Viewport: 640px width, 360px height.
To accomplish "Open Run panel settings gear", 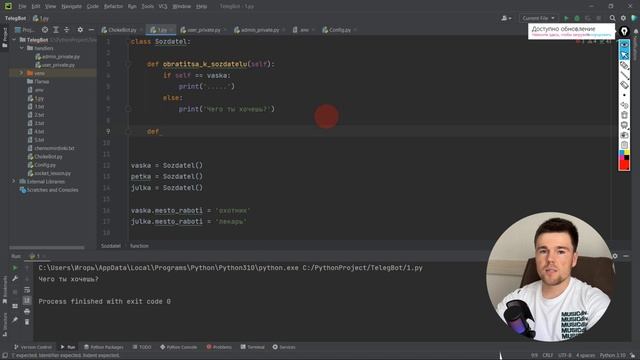I will [x=615, y=256].
